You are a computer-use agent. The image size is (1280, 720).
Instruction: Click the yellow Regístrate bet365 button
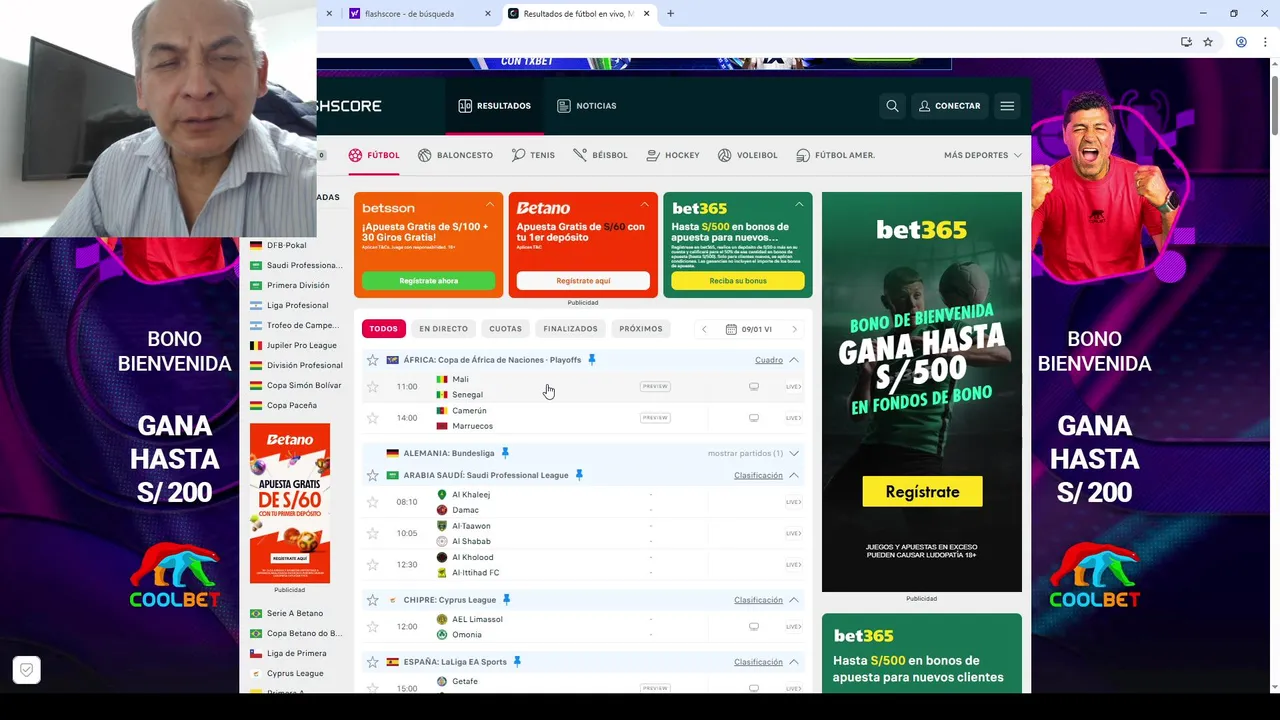(922, 491)
